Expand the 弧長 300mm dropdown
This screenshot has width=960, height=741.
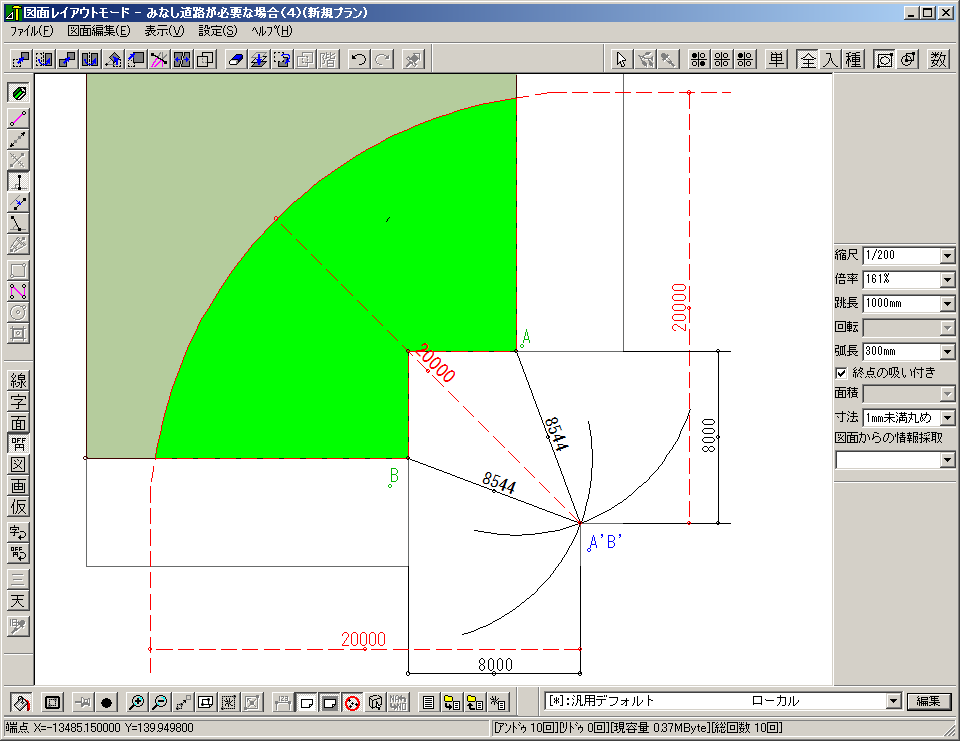coord(947,352)
